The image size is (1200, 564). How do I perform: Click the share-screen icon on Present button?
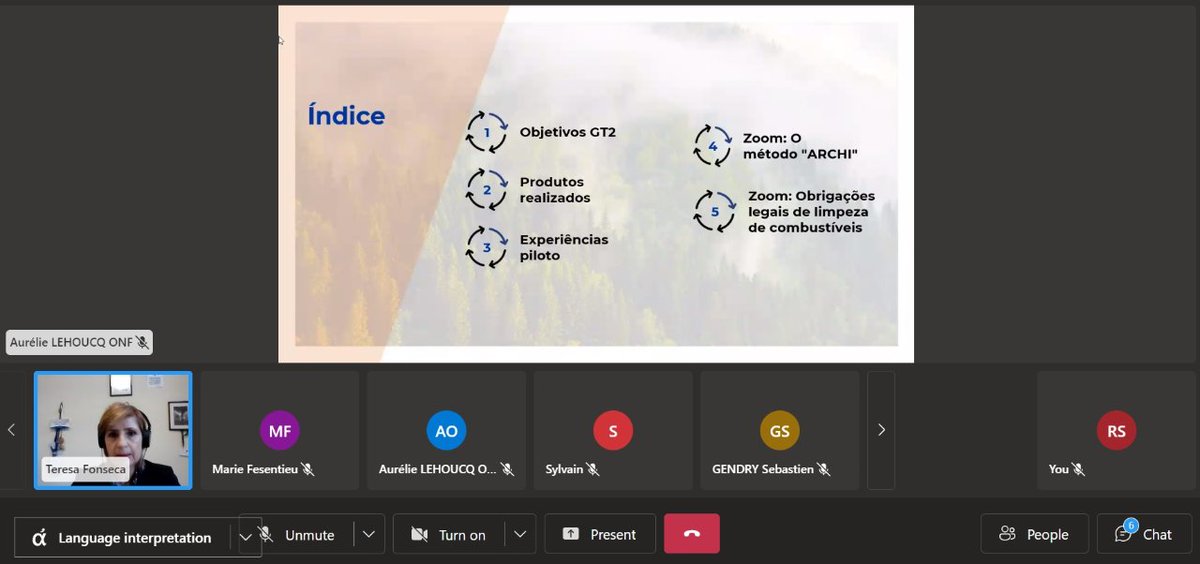coord(570,534)
